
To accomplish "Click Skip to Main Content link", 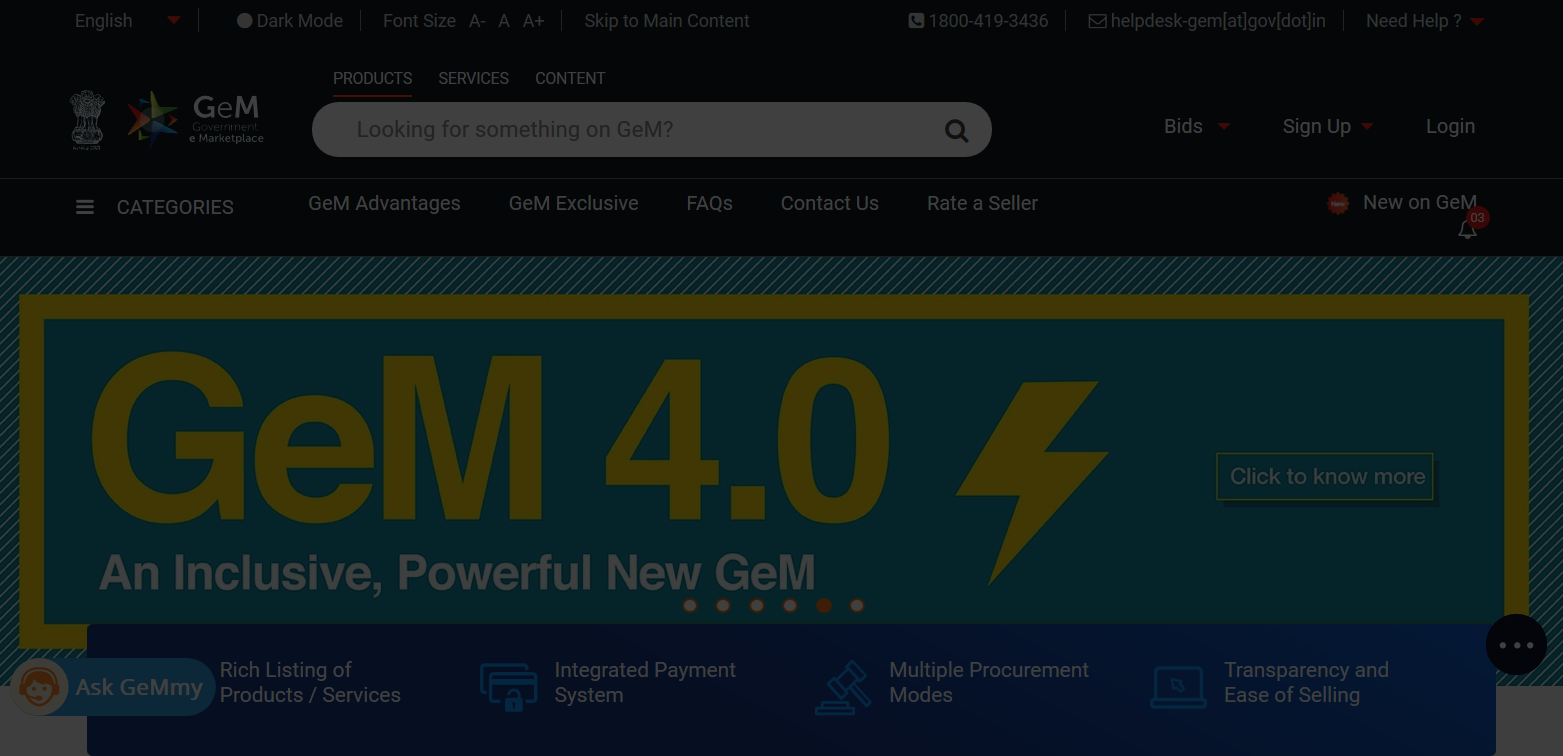I will click(x=667, y=21).
